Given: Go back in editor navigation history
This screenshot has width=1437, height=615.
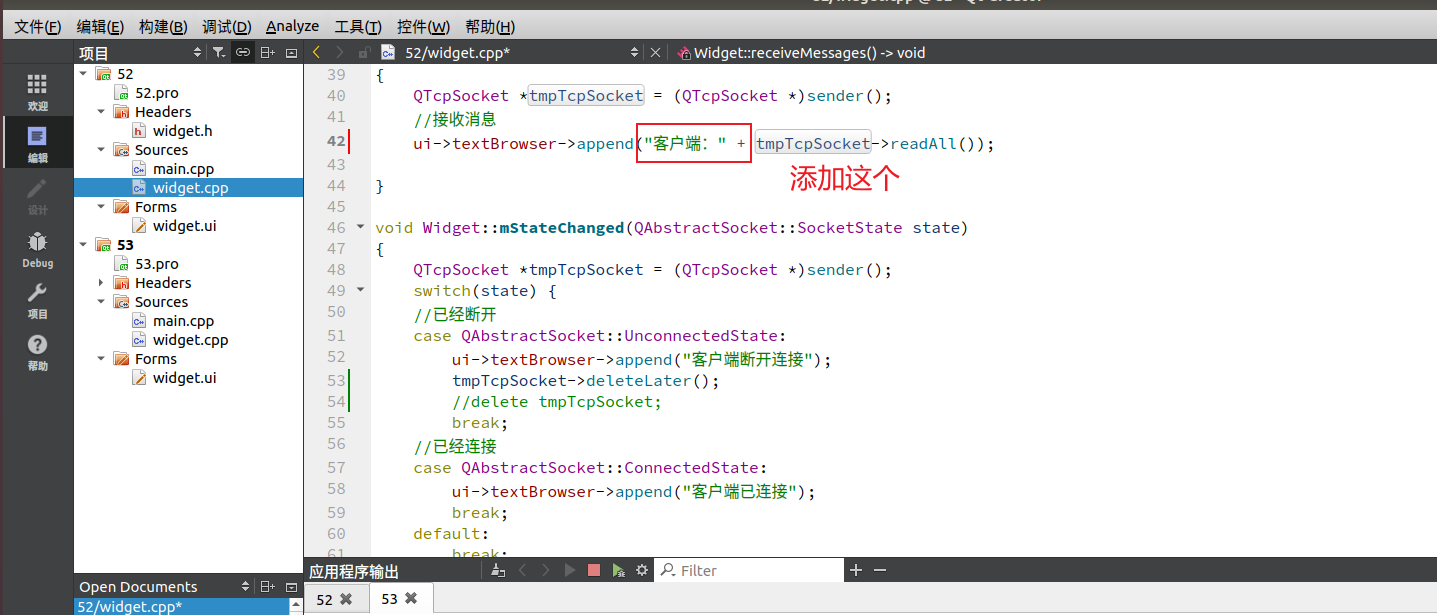Looking at the screenshot, I should pos(317,52).
